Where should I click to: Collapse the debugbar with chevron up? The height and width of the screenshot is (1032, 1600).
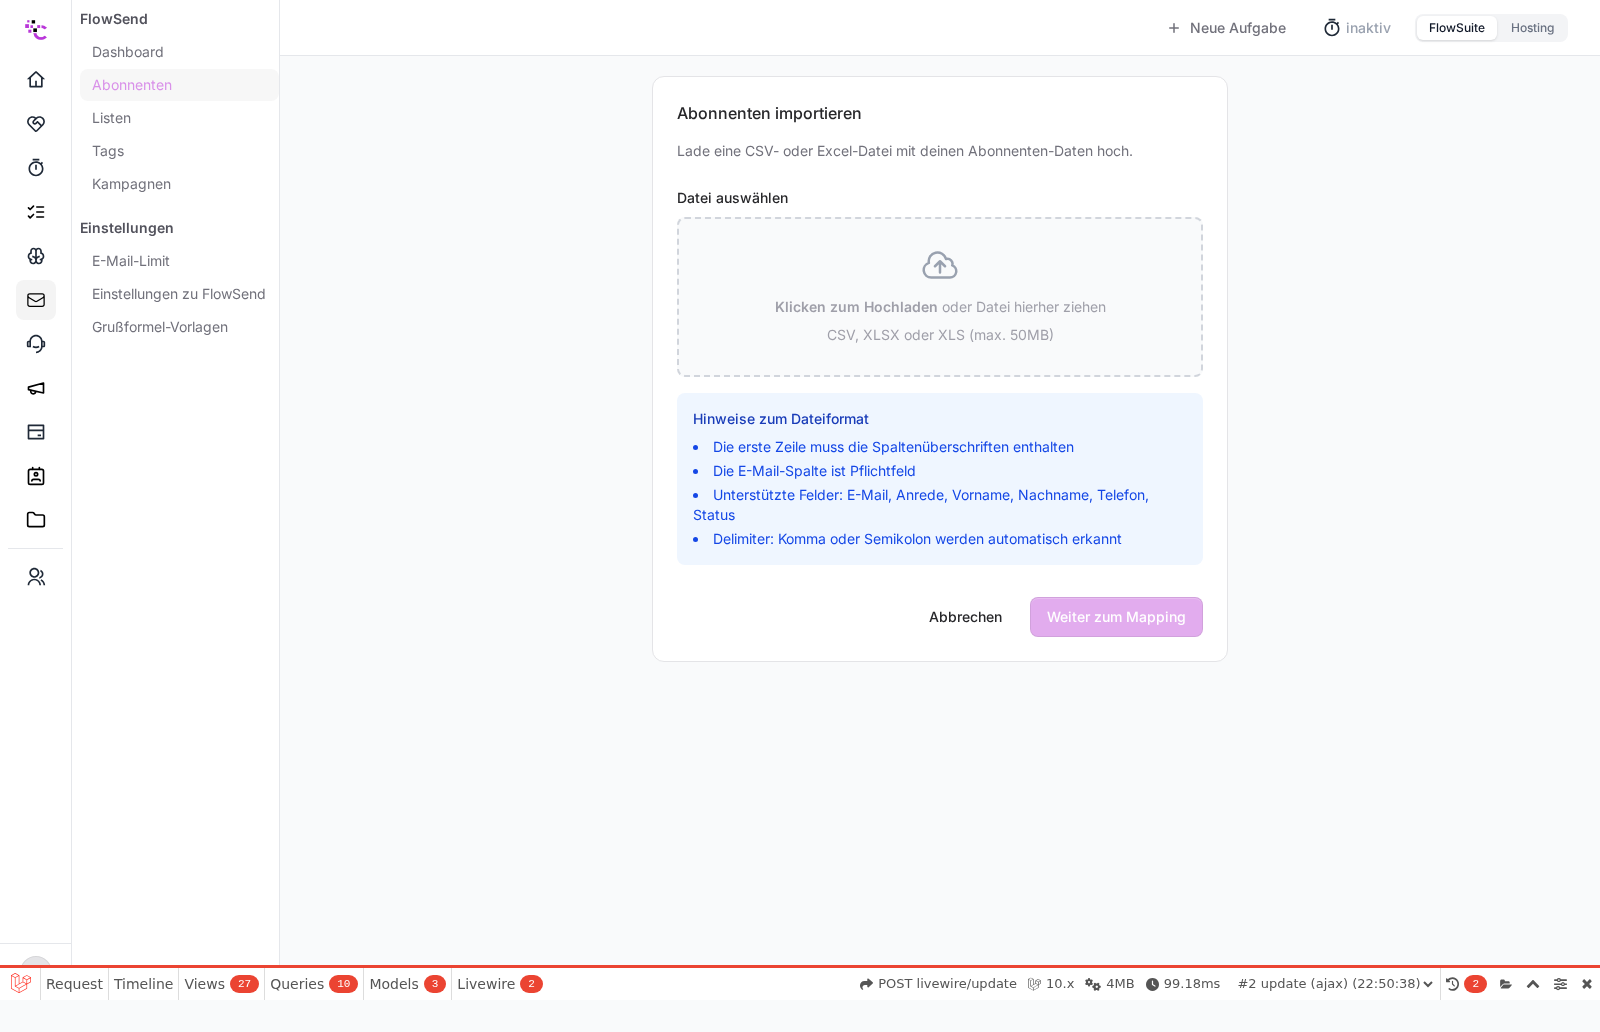click(1533, 984)
